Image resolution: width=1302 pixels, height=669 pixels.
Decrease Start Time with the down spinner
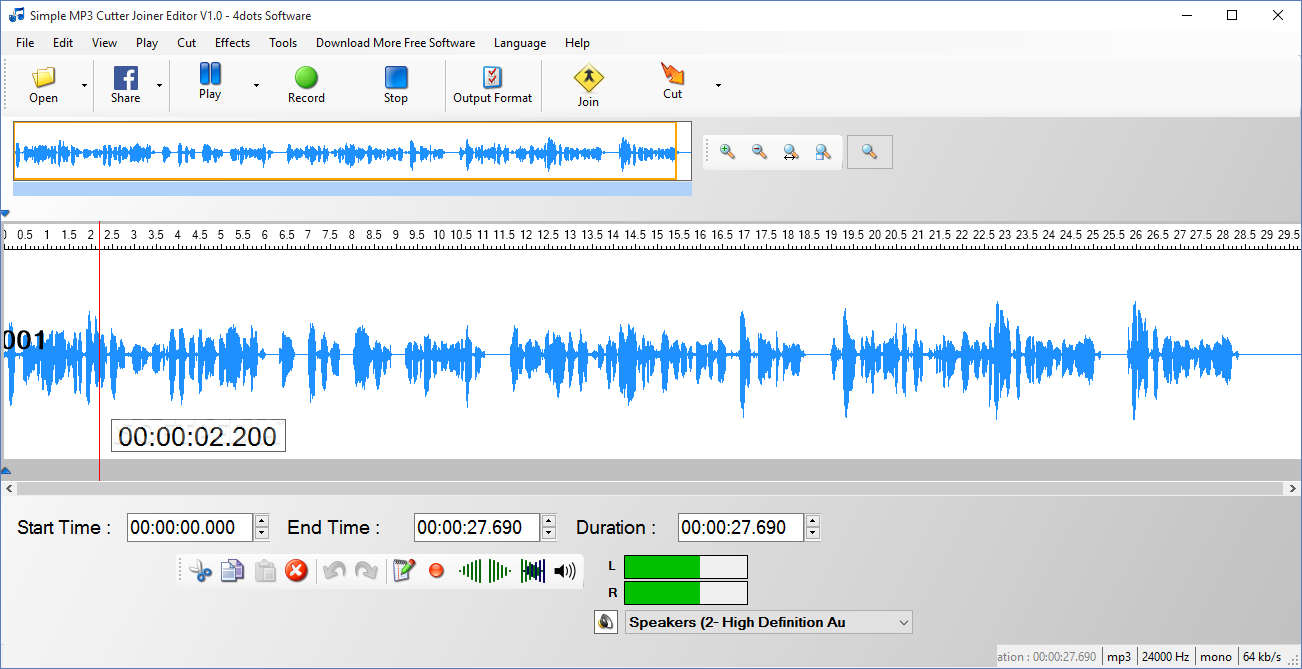(262, 534)
